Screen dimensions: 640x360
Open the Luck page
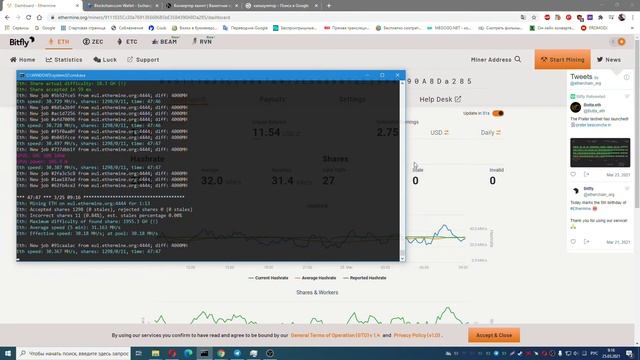[105, 60]
